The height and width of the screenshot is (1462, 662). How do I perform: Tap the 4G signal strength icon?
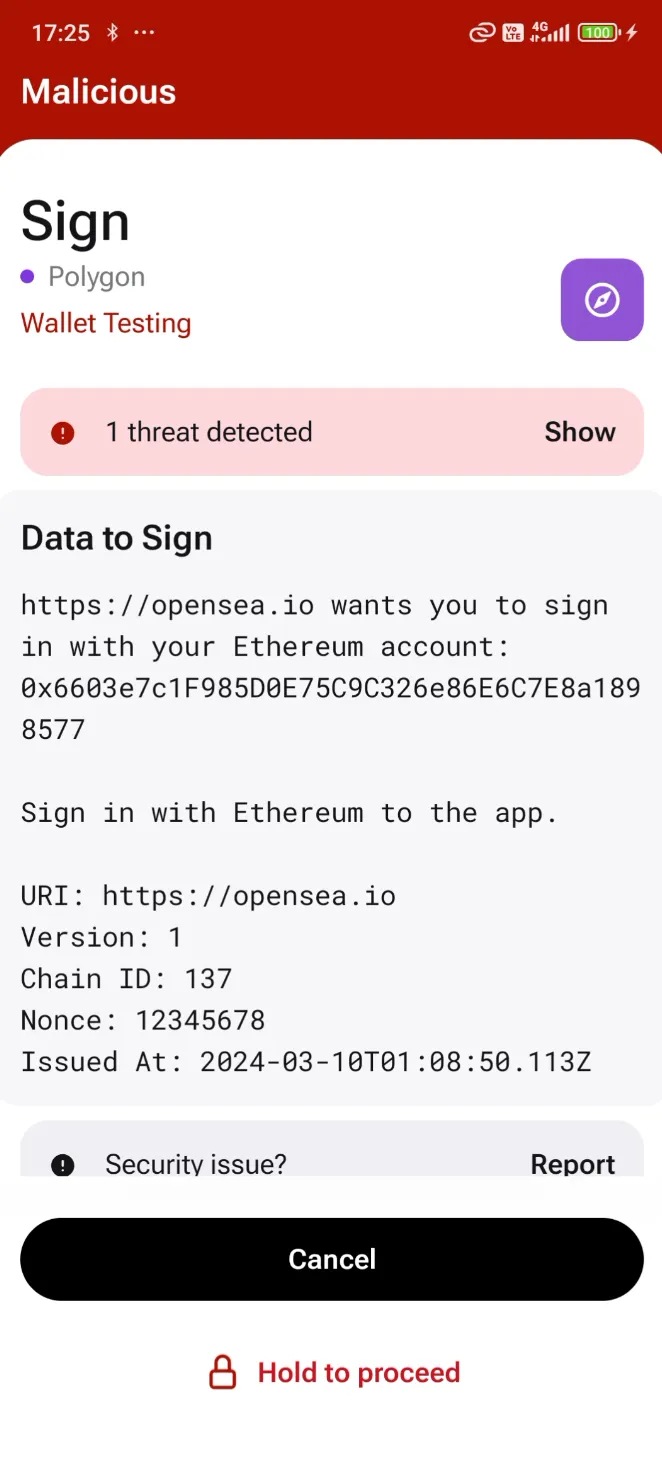tap(549, 33)
